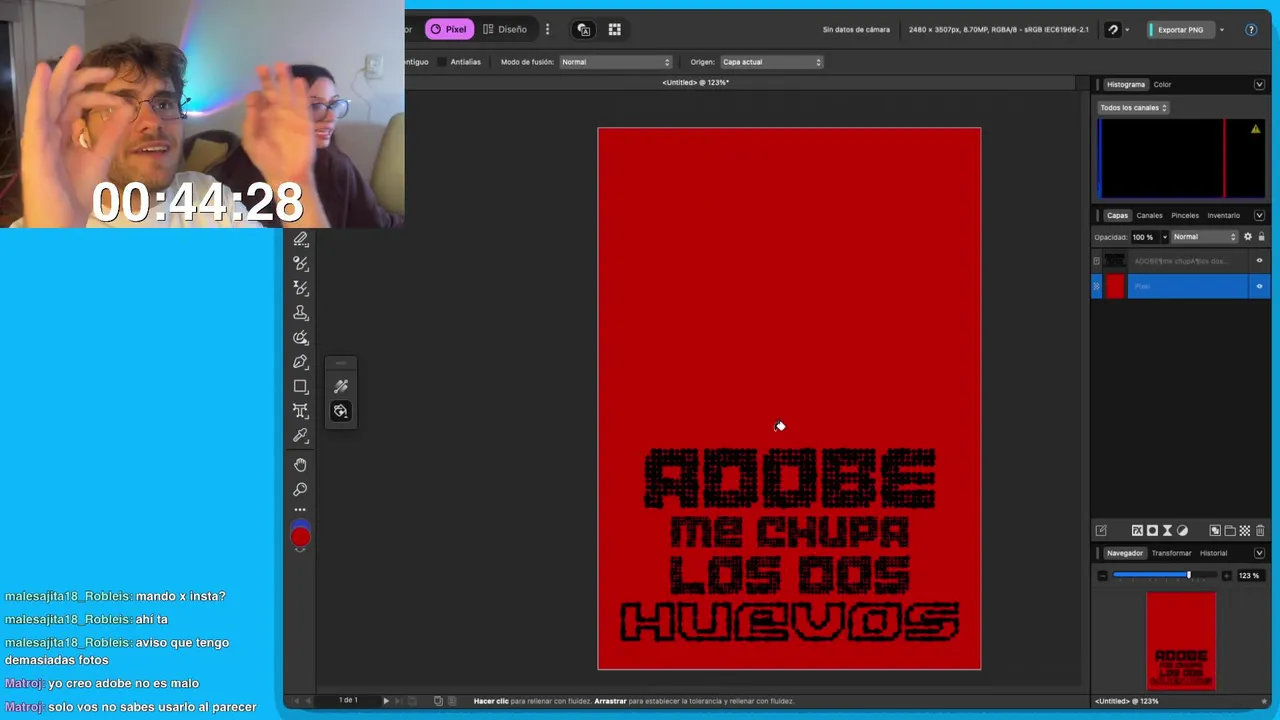The height and width of the screenshot is (720, 1280).
Task: Select the Hand view tool
Action: pos(300,465)
